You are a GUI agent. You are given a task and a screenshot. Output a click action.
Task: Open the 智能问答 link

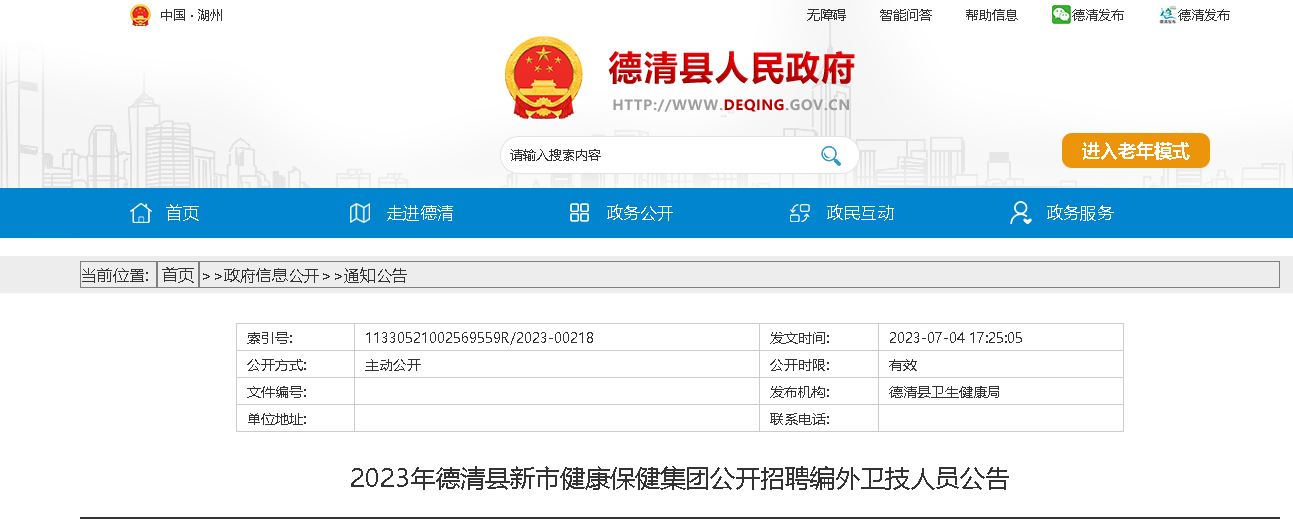point(905,15)
